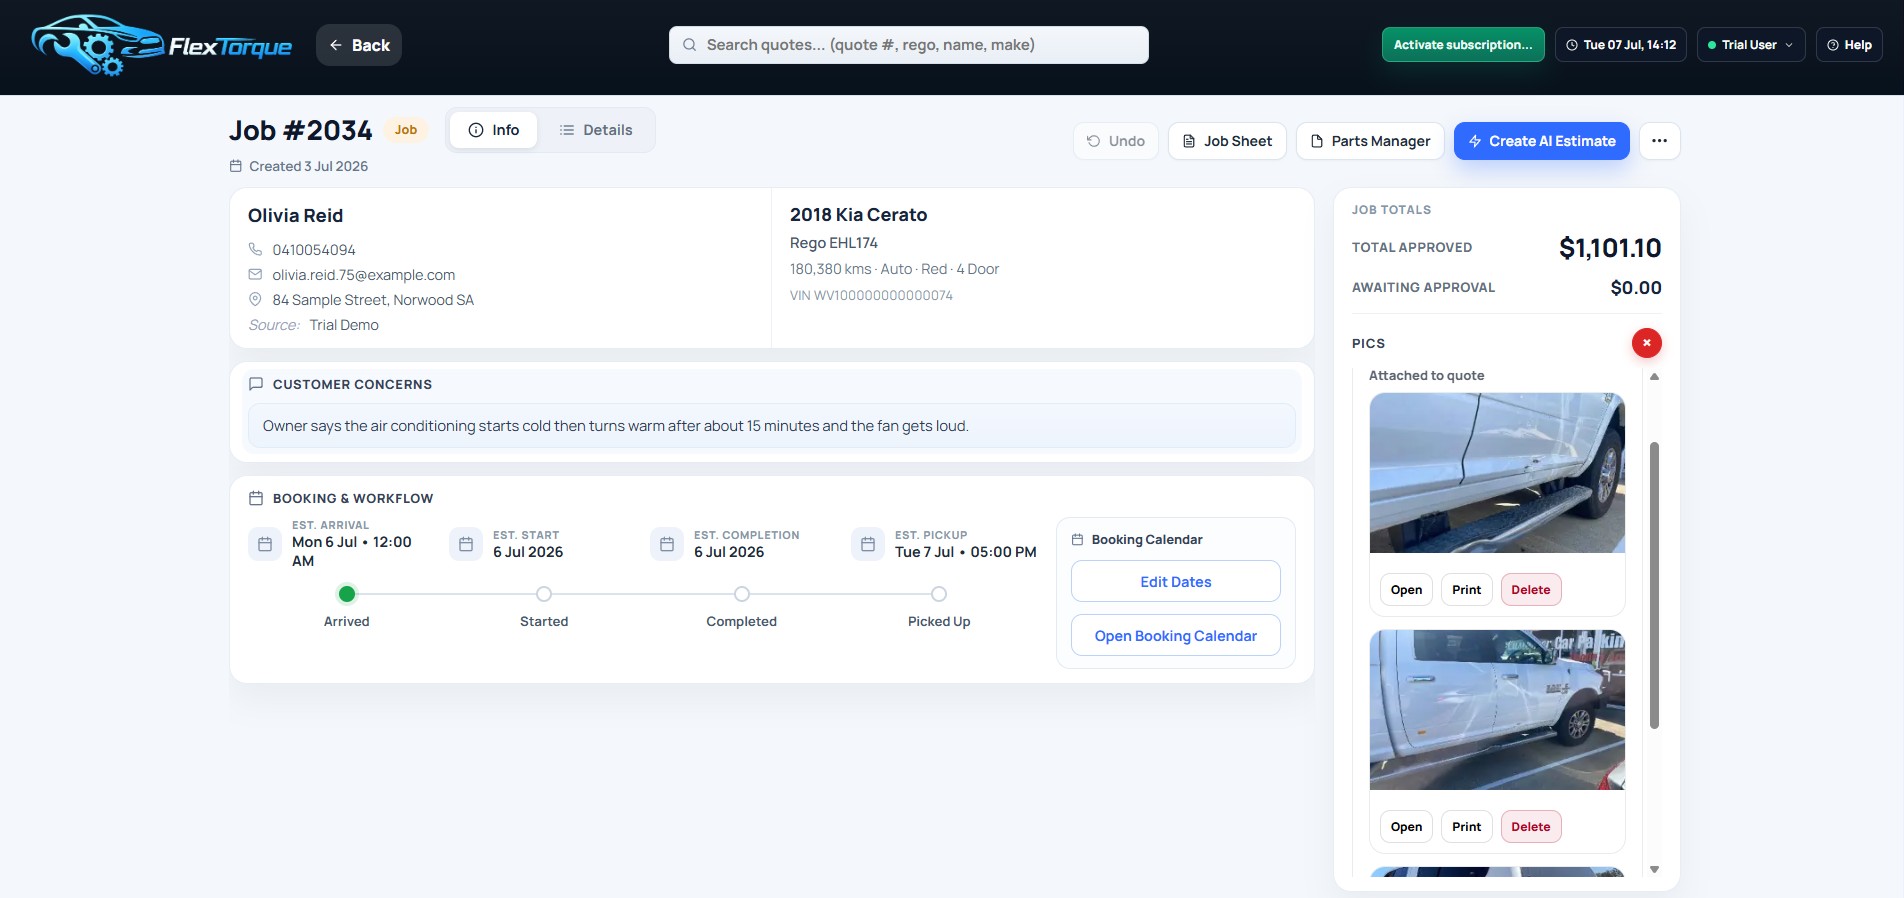Viewport: 1904px width, 898px height.
Task: Click Open Booking Calendar button
Action: (1176, 635)
